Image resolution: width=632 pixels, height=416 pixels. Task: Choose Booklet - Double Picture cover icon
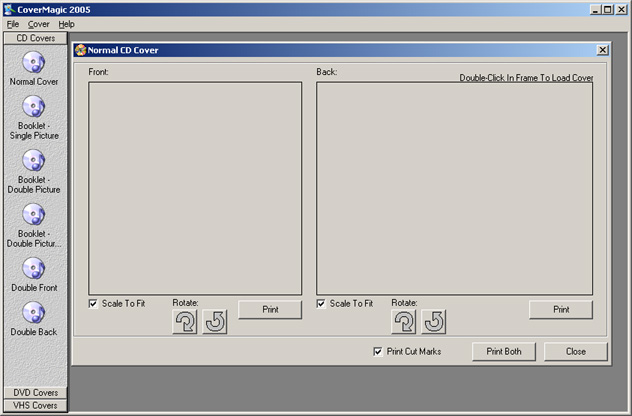33,160
